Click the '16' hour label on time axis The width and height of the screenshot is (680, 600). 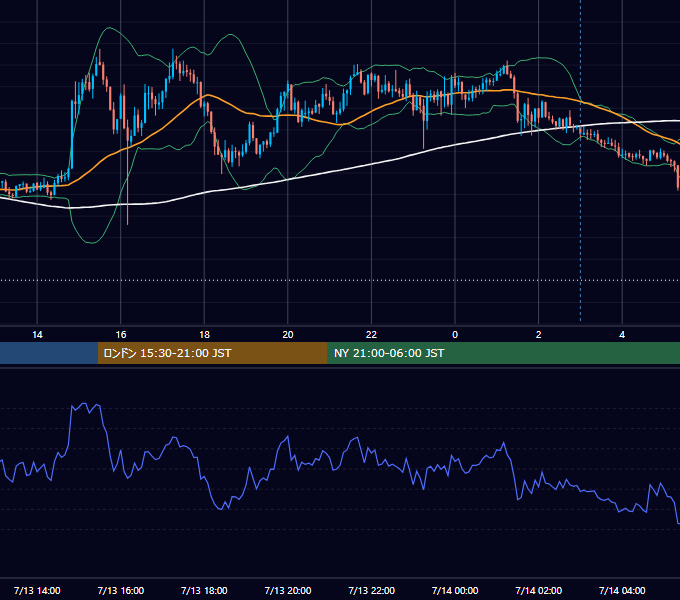click(x=121, y=335)
